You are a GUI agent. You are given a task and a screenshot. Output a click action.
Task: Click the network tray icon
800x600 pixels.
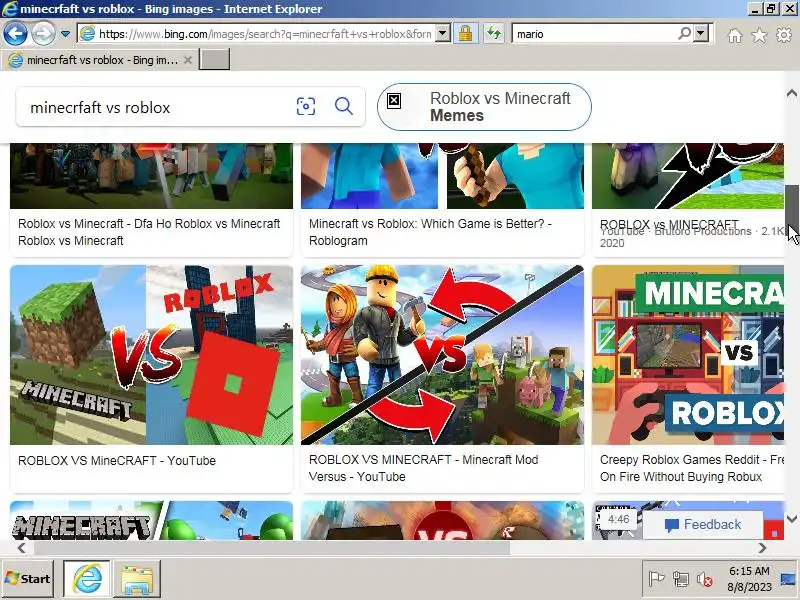(680, 579)
